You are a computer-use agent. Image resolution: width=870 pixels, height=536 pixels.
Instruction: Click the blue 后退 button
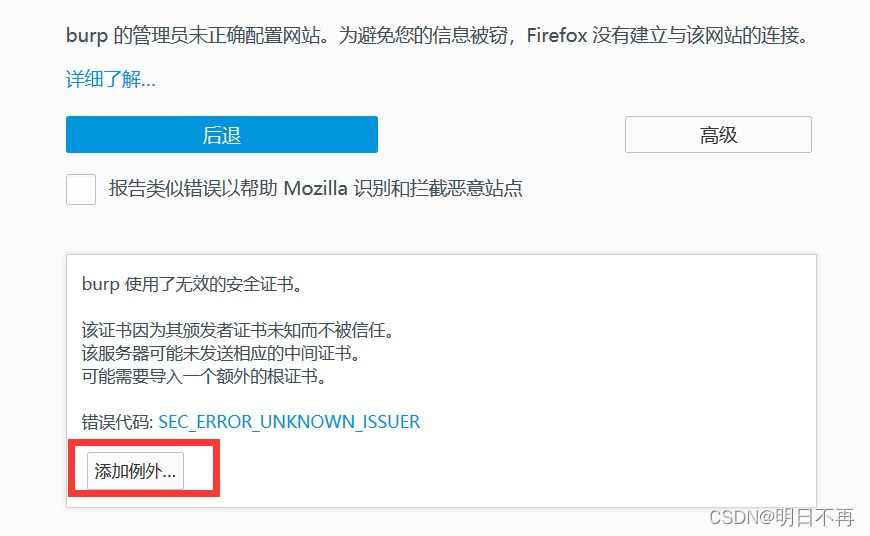(x=221, y=134)
